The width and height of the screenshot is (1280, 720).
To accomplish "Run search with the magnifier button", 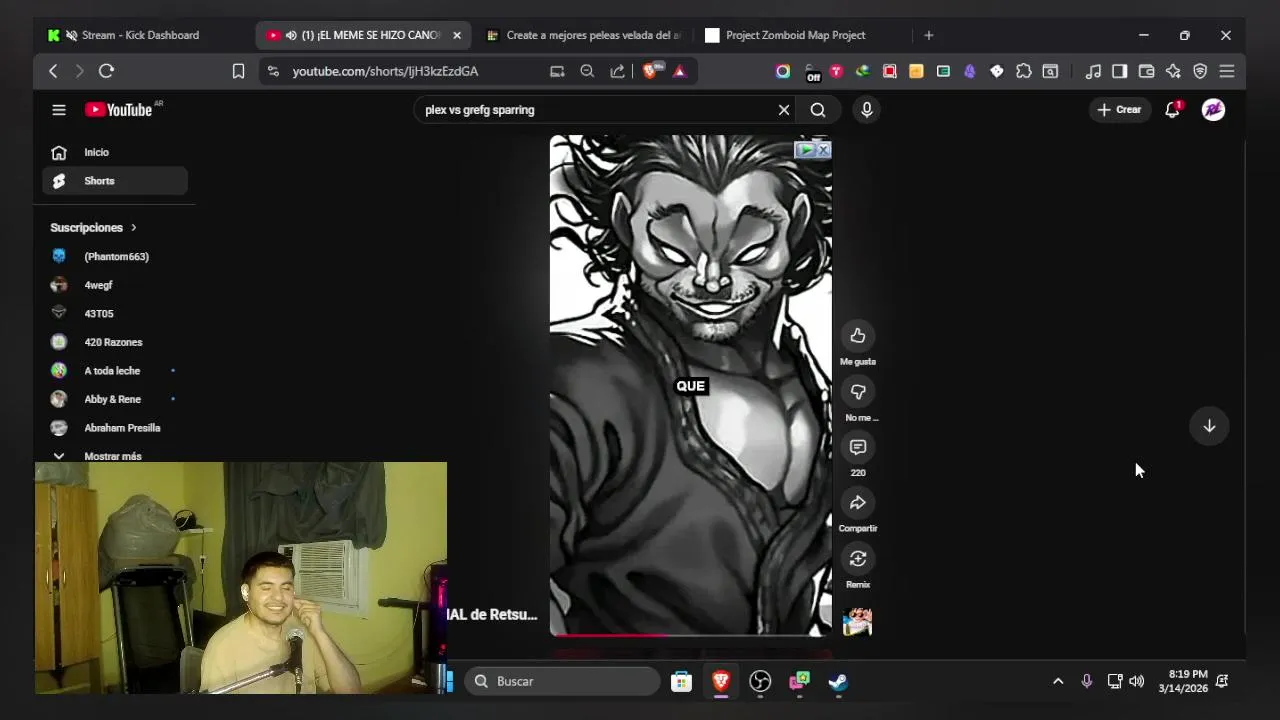I will click(x=818, y=110).
